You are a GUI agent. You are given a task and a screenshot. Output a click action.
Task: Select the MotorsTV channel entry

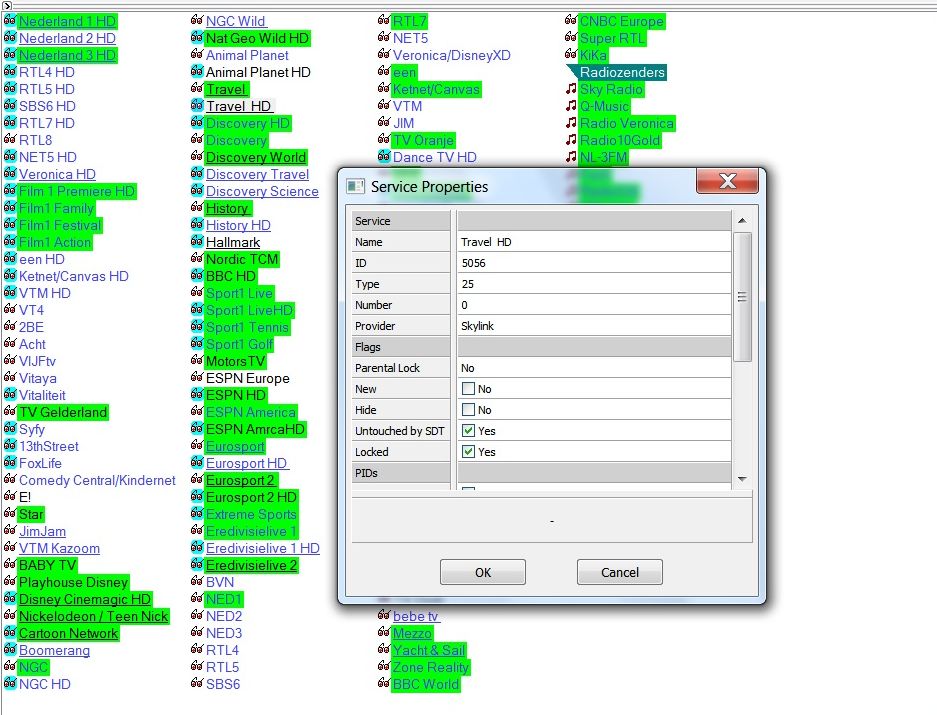(235, 361)
